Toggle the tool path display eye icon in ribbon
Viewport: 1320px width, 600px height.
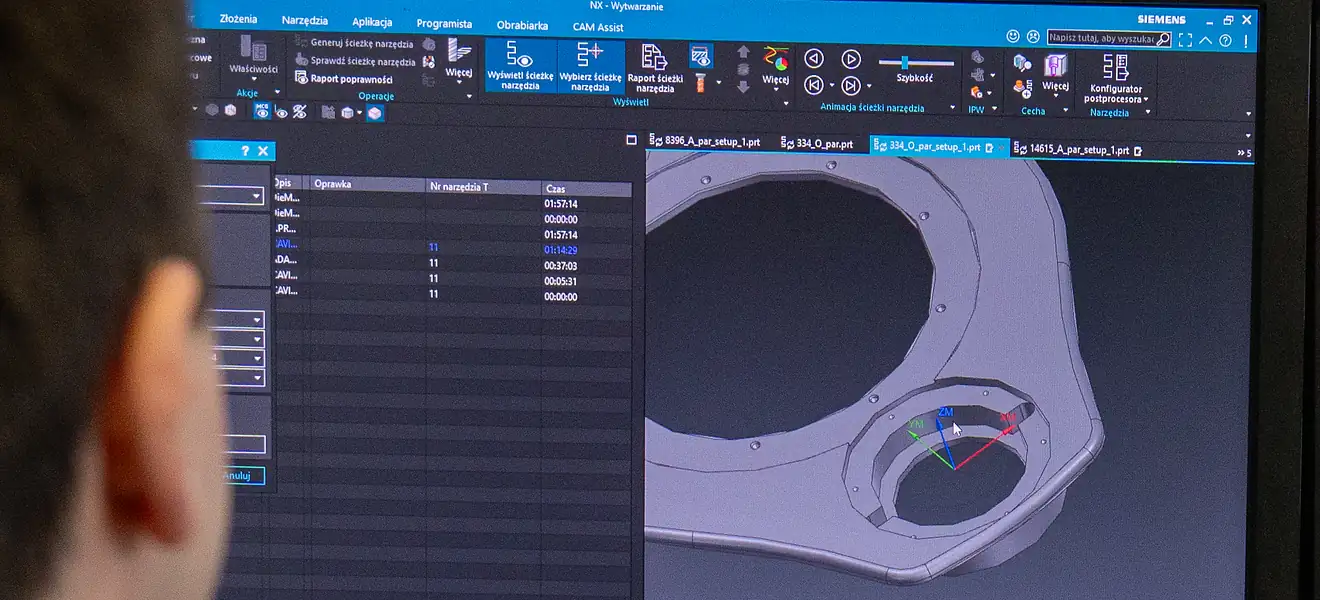(700, 55)
